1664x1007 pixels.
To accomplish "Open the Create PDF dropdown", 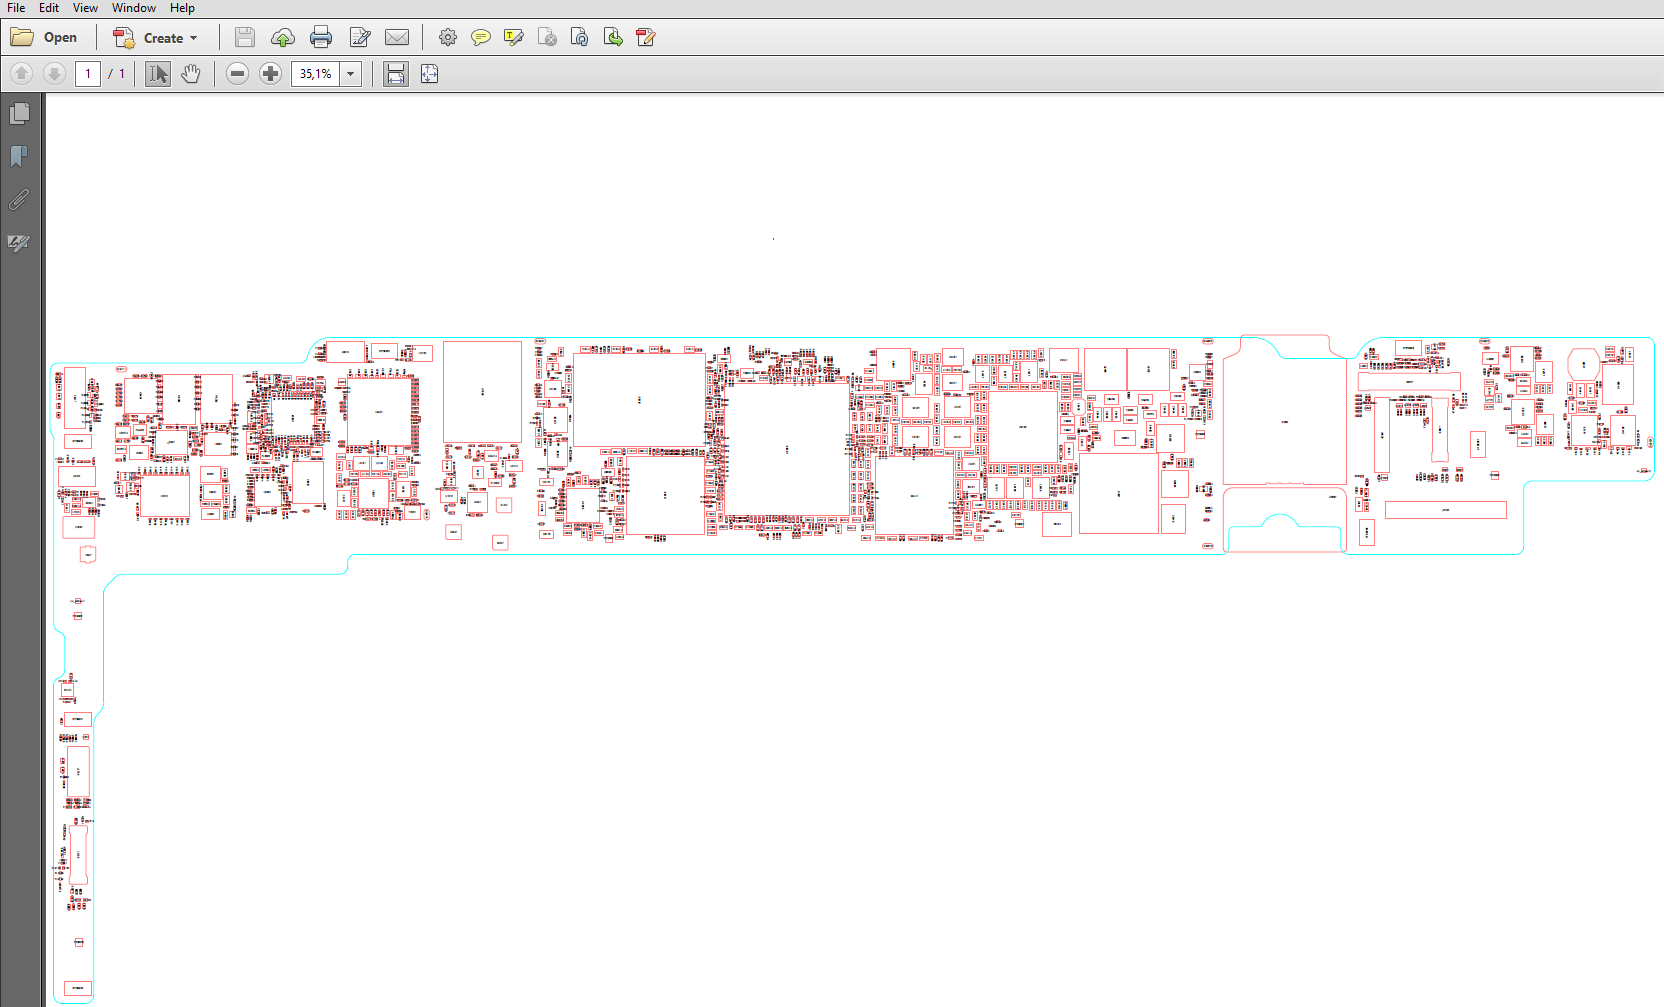I will [156, 38].
